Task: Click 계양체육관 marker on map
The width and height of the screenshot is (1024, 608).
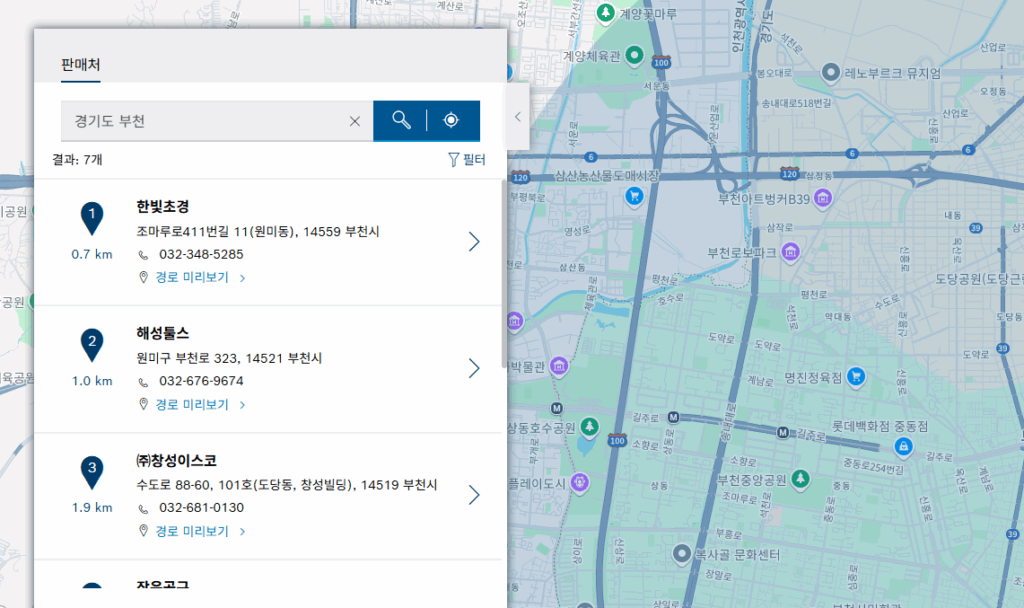Action: pyautogui.click(x=634, y=55)
